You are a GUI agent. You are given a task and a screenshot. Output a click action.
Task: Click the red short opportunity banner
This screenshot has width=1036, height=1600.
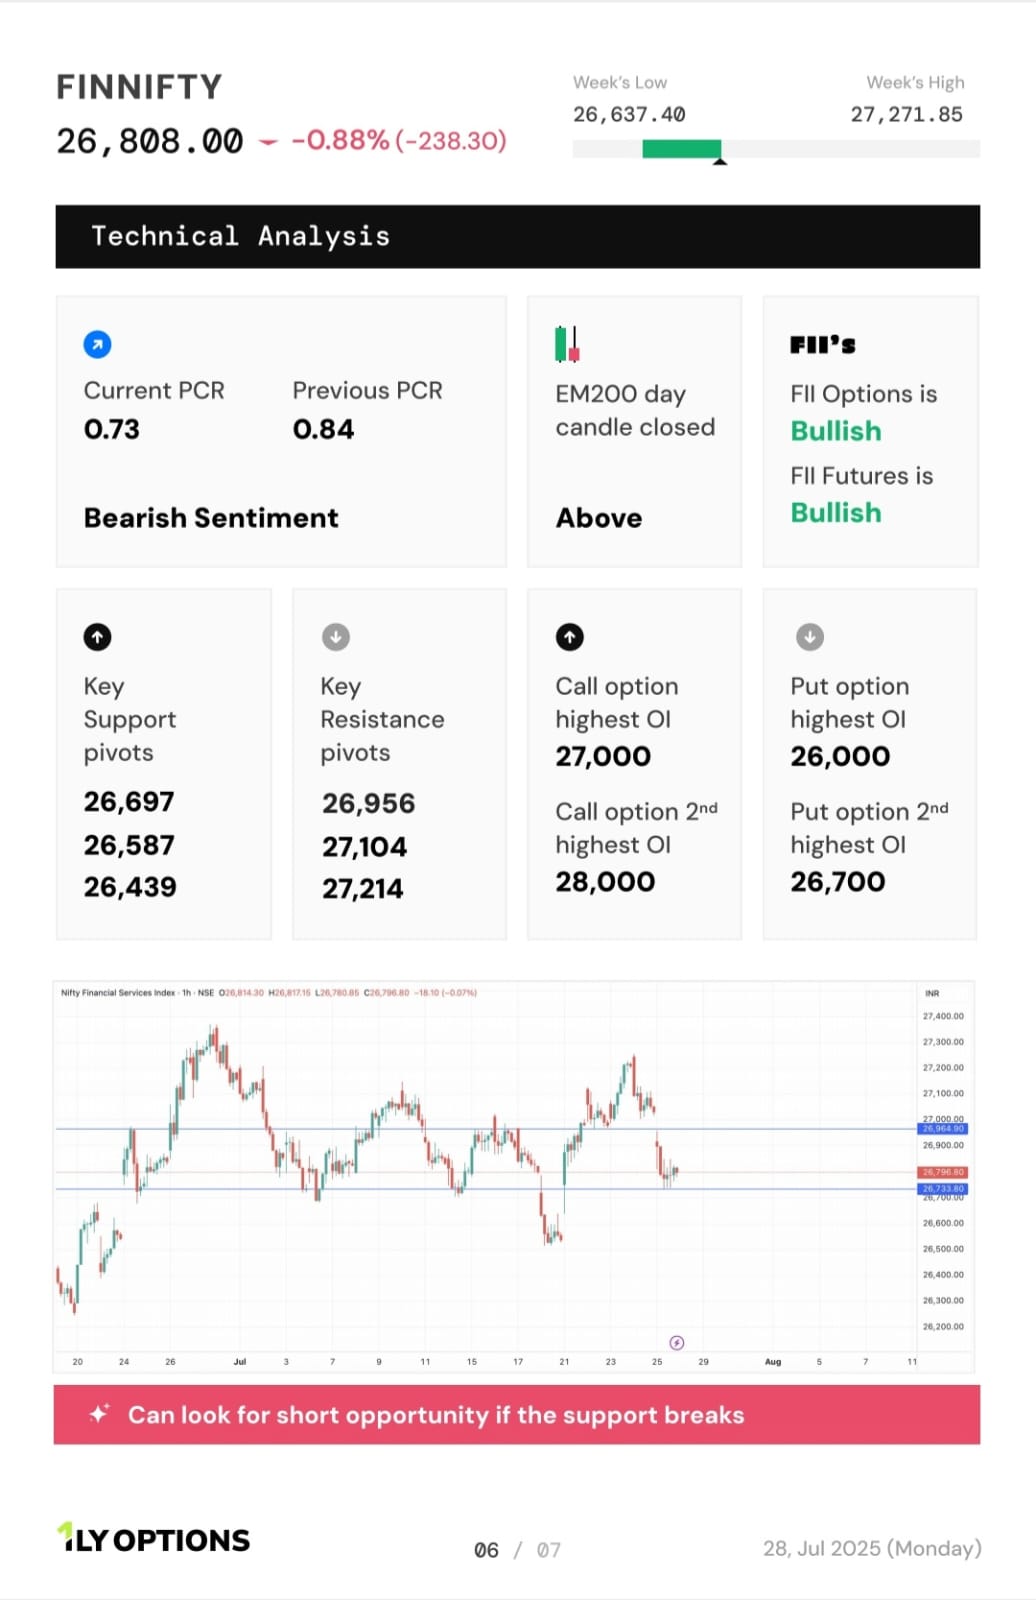[517, 1414]
